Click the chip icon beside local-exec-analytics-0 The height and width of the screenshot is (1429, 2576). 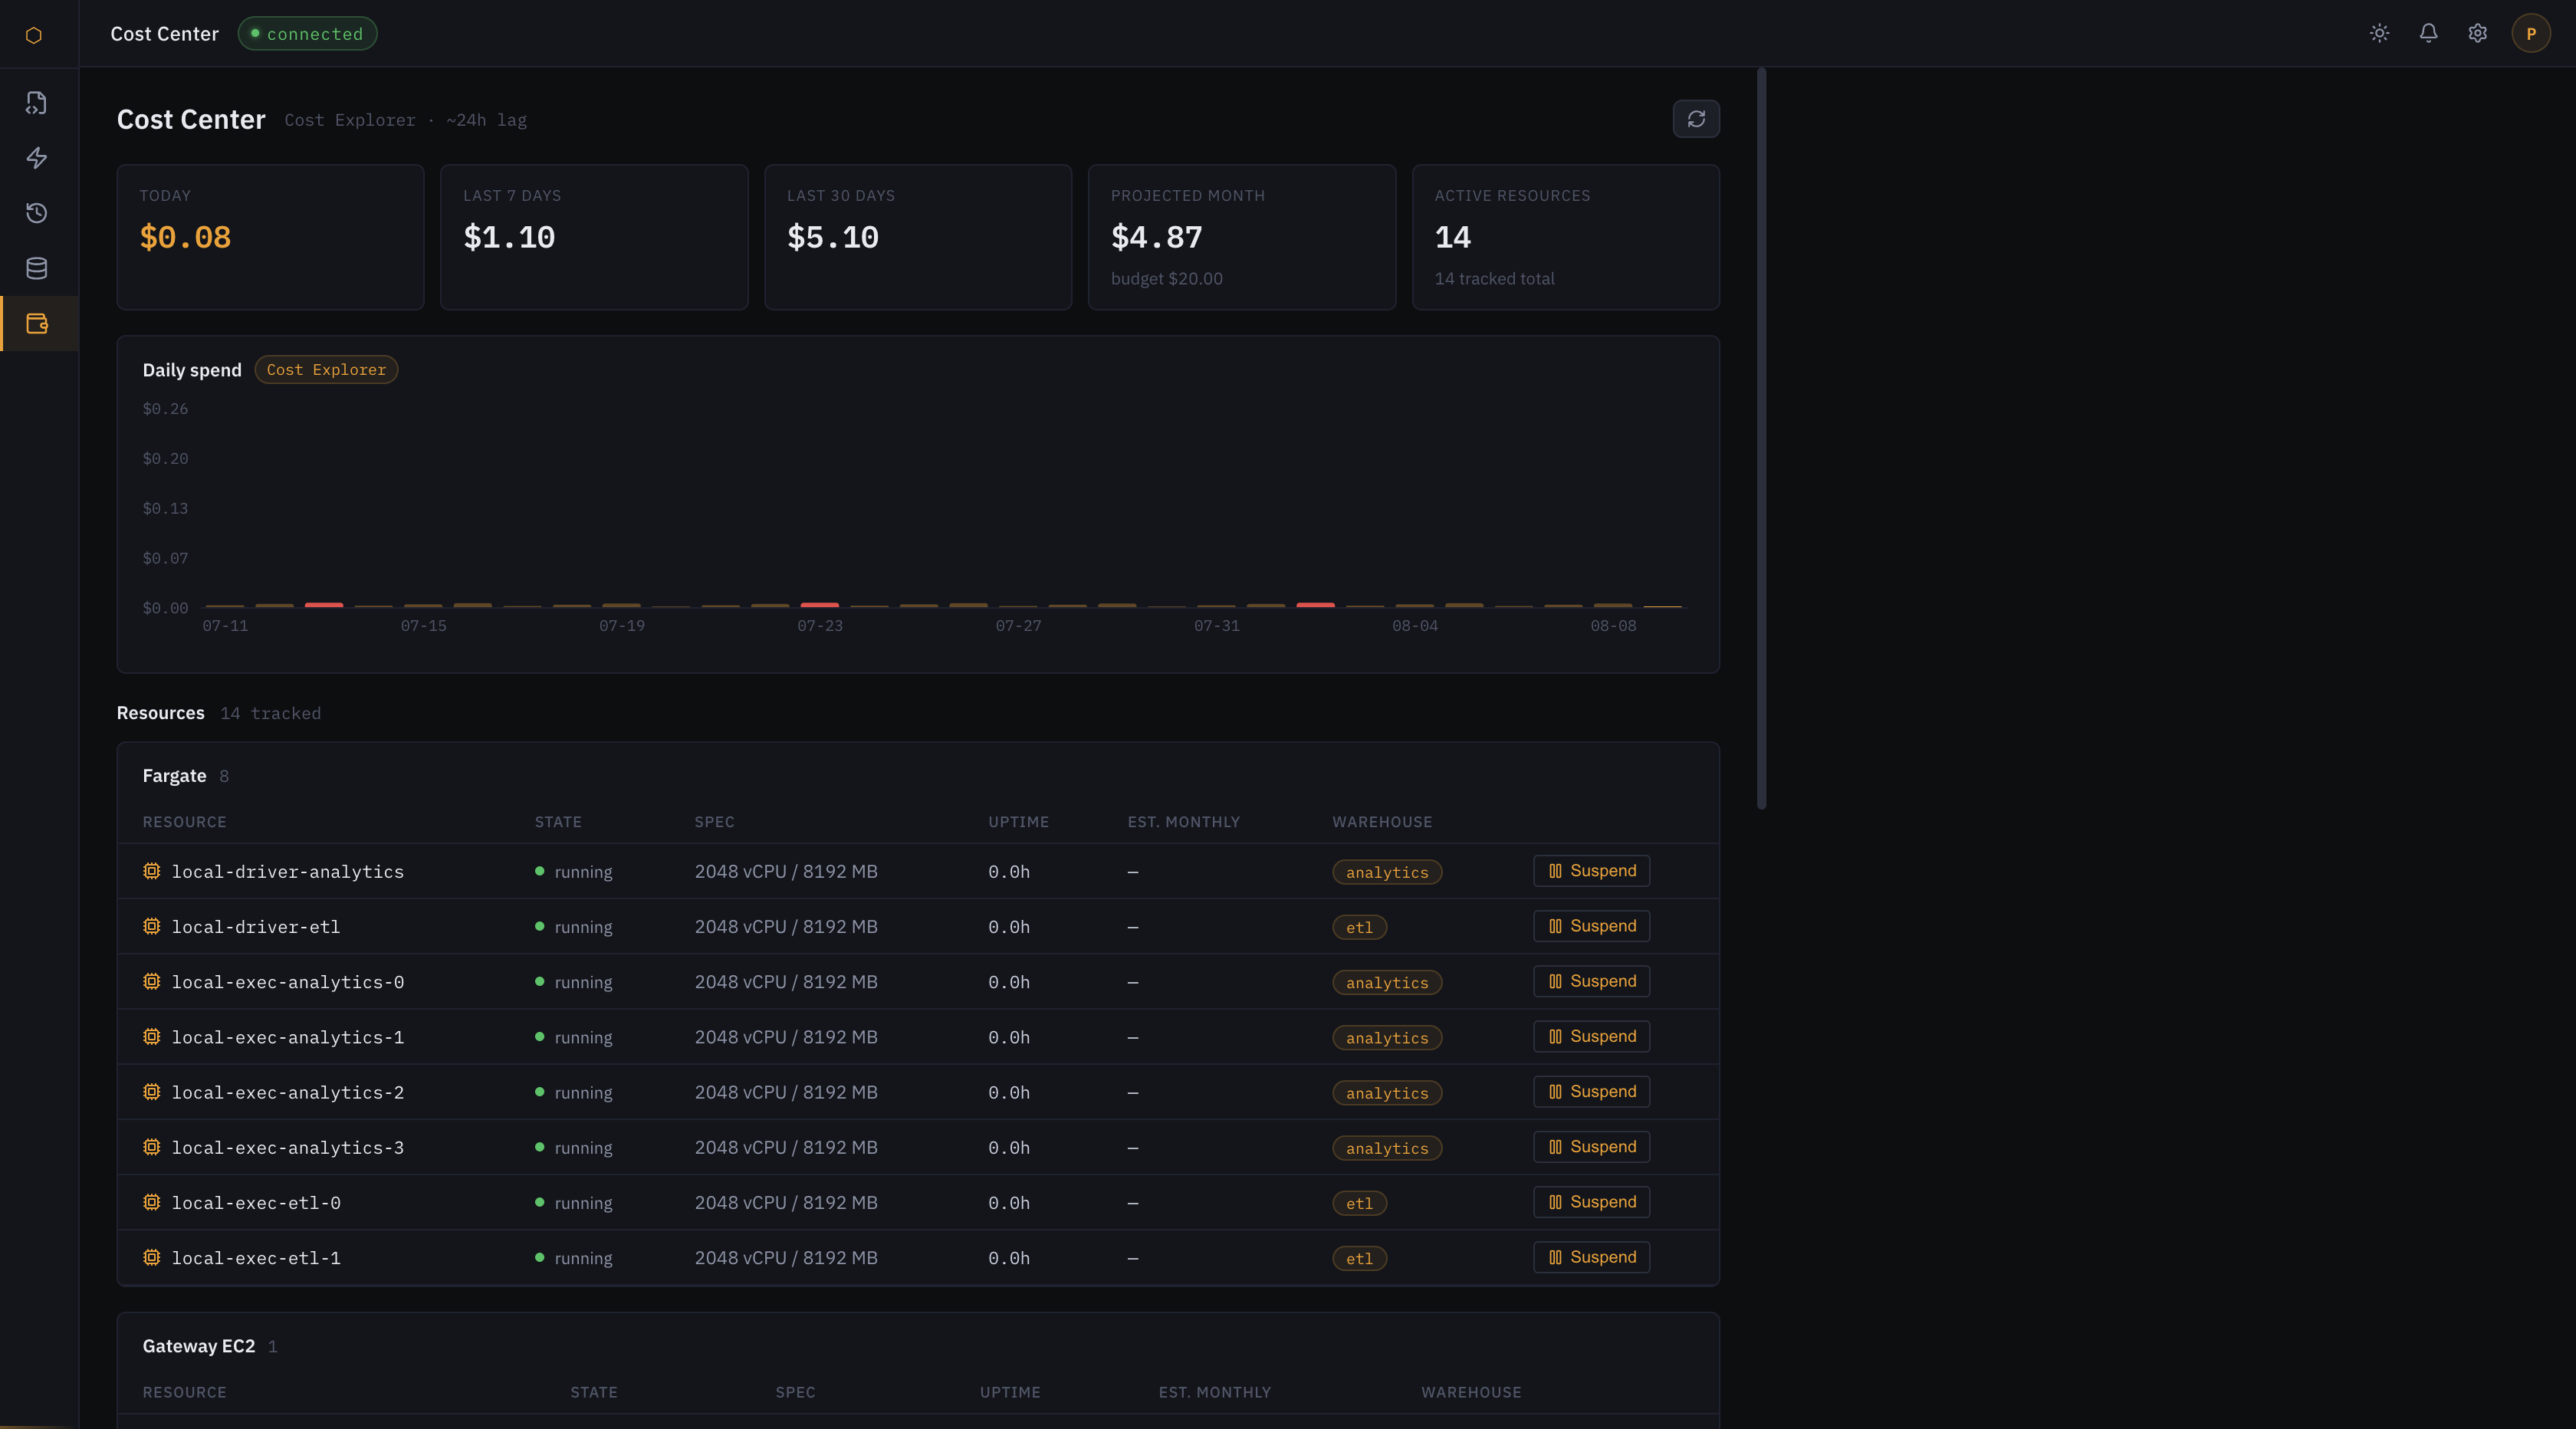click(151, 981)
